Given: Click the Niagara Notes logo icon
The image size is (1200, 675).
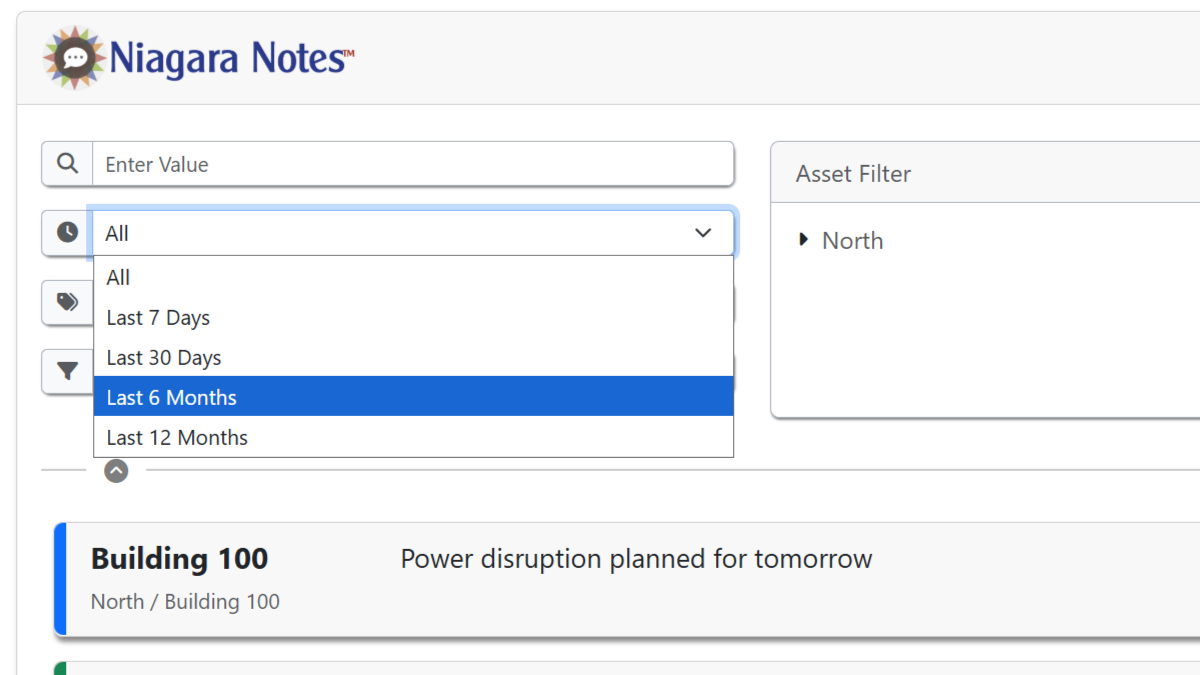Looking at the screenshot, I should click(74, 58).
